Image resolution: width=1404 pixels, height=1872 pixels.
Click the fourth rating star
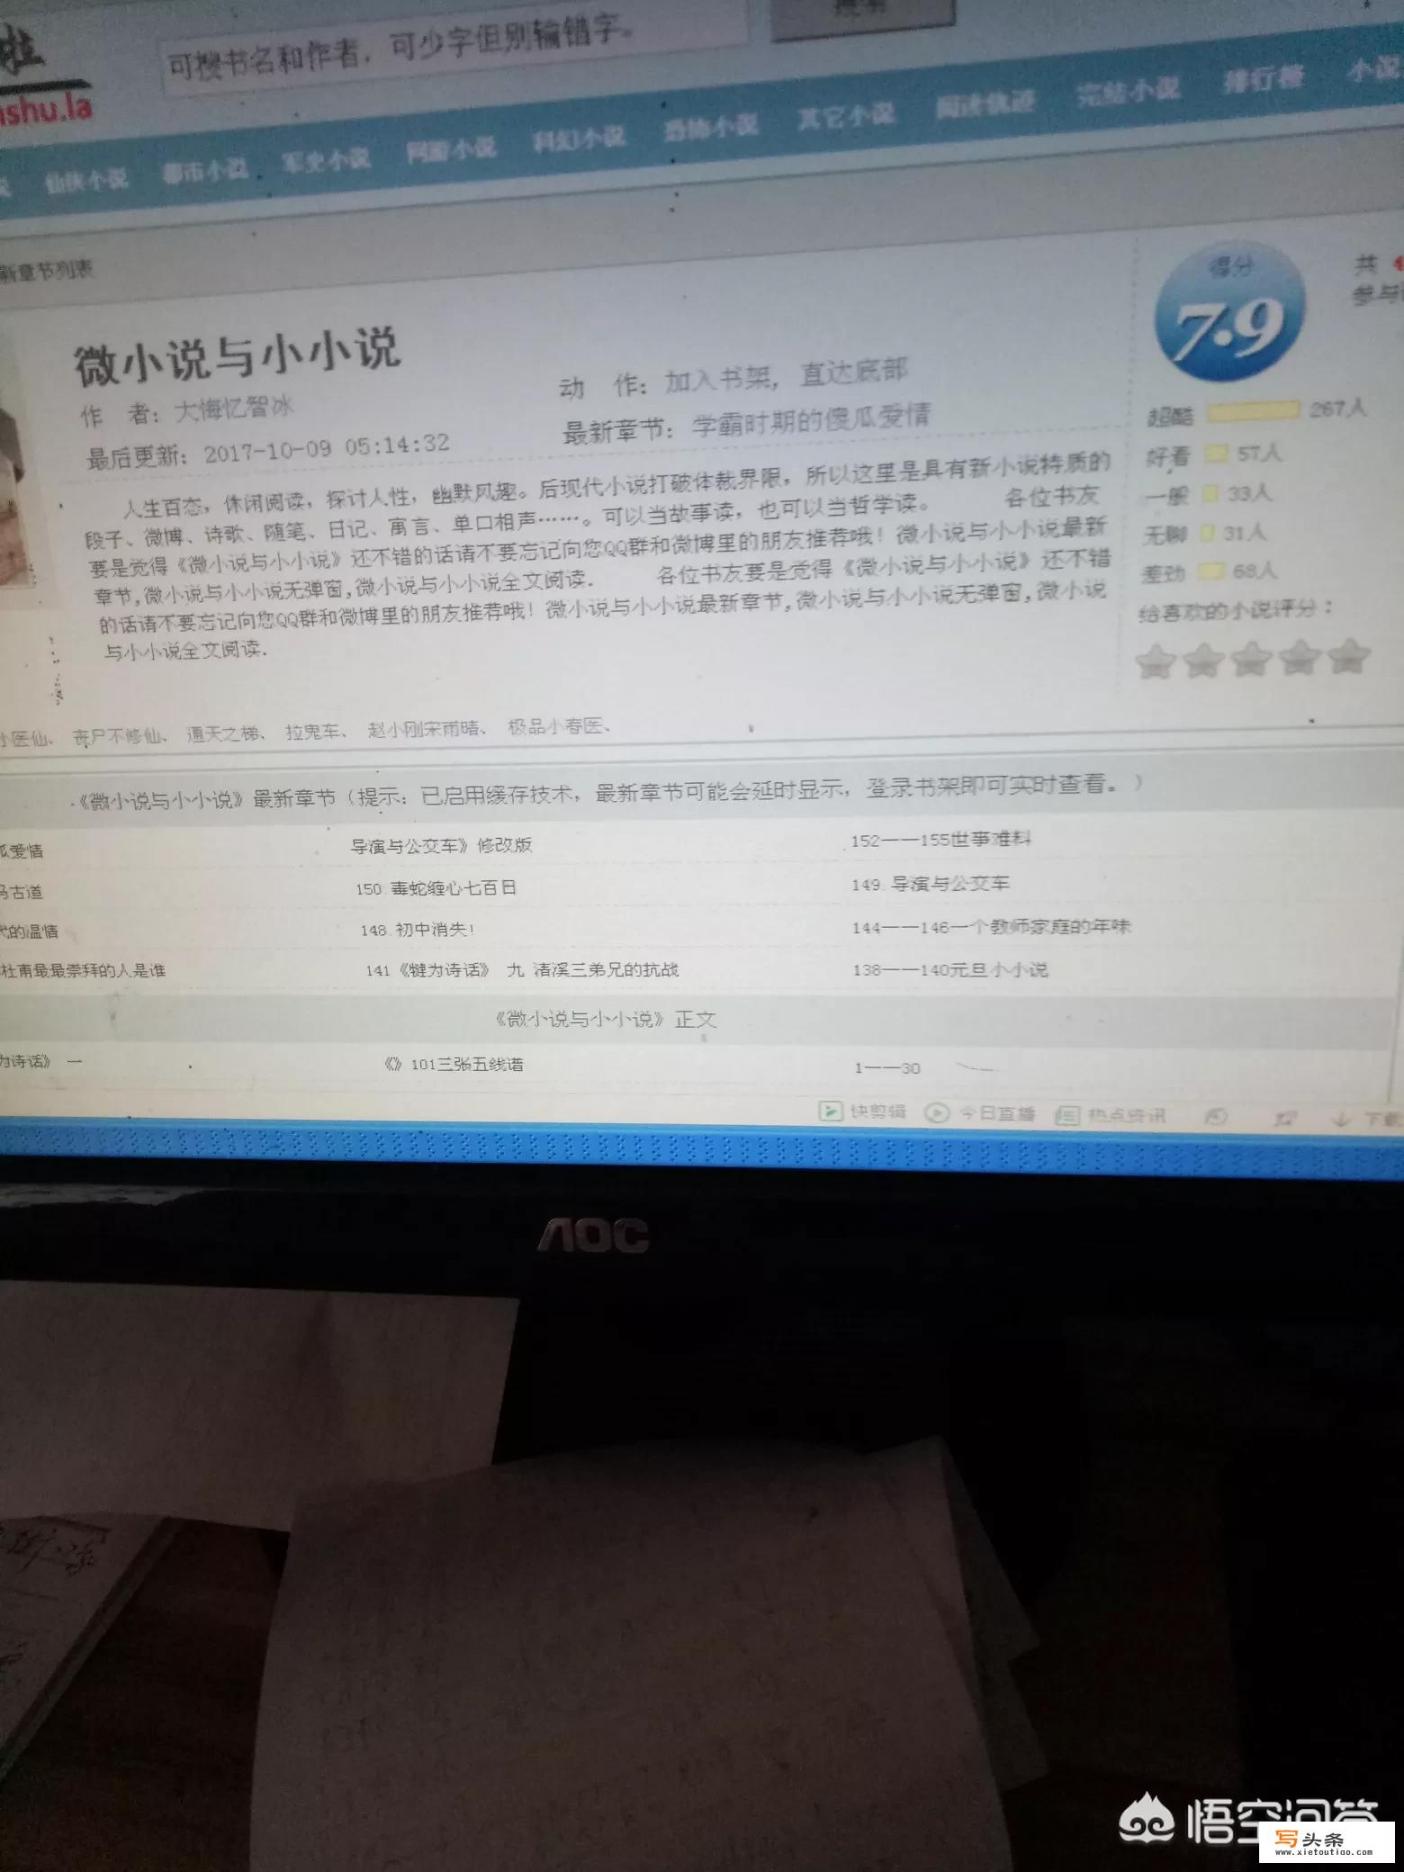1298,658
